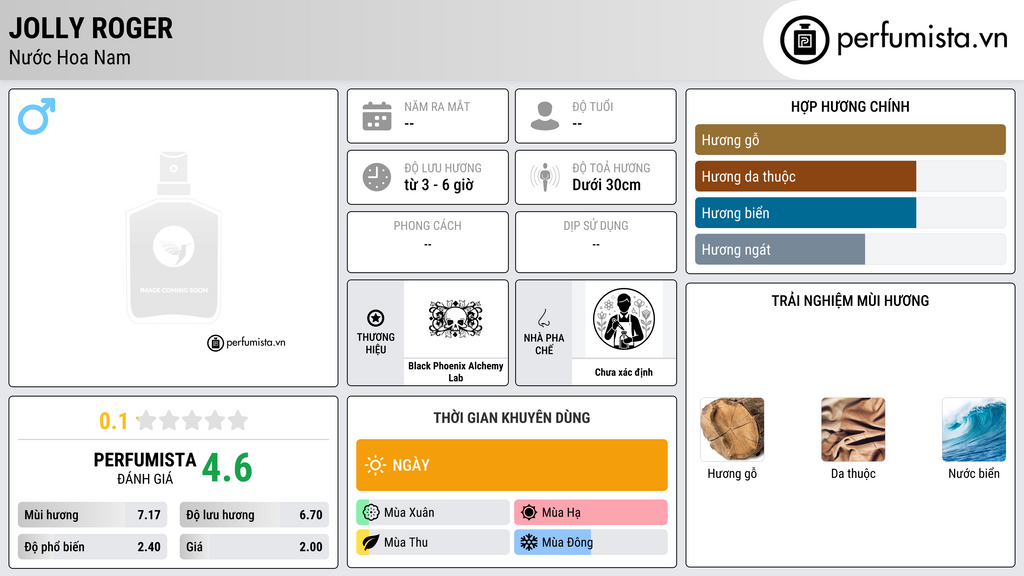Click the Độ phổ biến 2.40 score box
Viewport: 1024px width, 576px height.
point(92,547)
